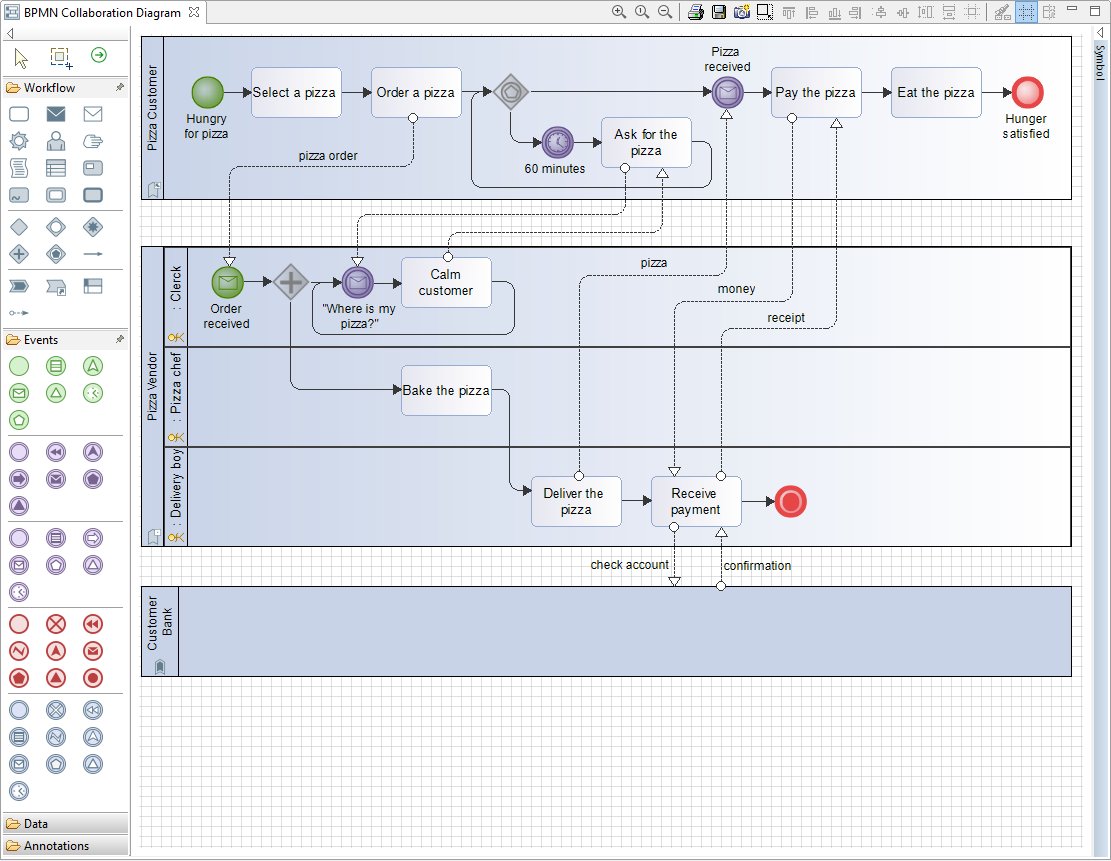Expand the Symbol side panel arrow

(1100, 33)
